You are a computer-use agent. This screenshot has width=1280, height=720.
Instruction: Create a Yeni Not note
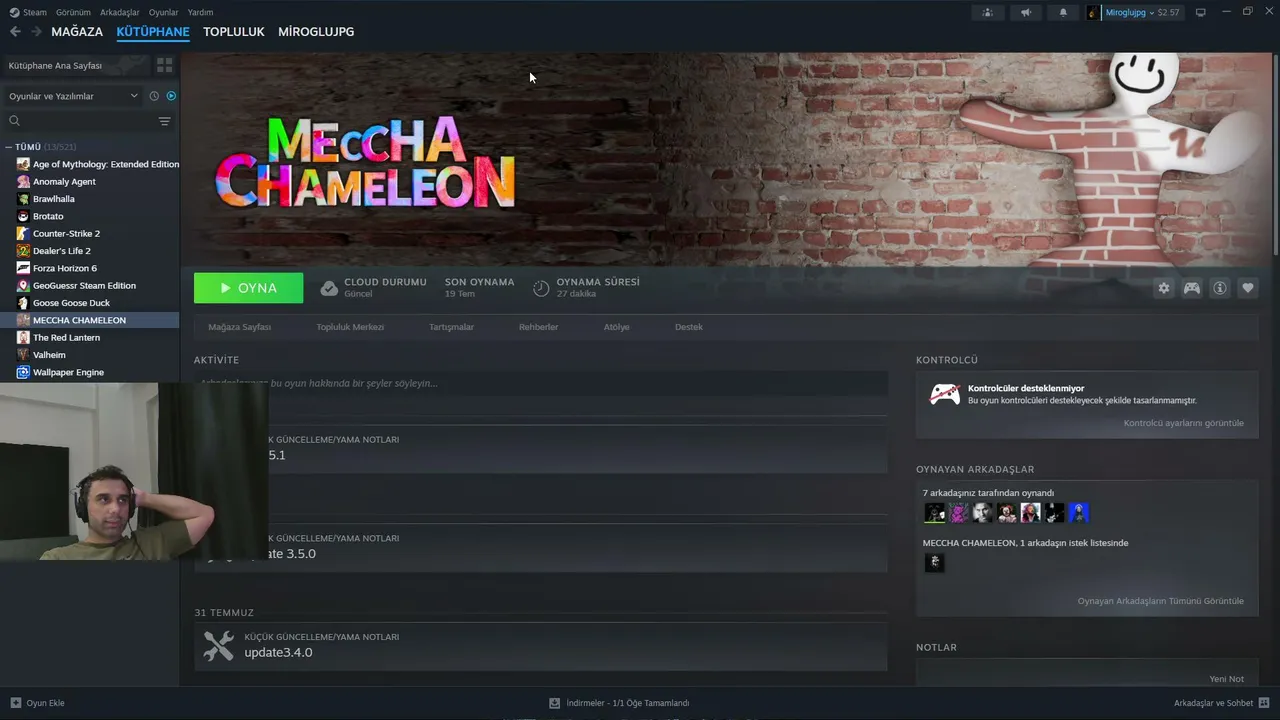pyautogui.click(x=1227, y=679)
